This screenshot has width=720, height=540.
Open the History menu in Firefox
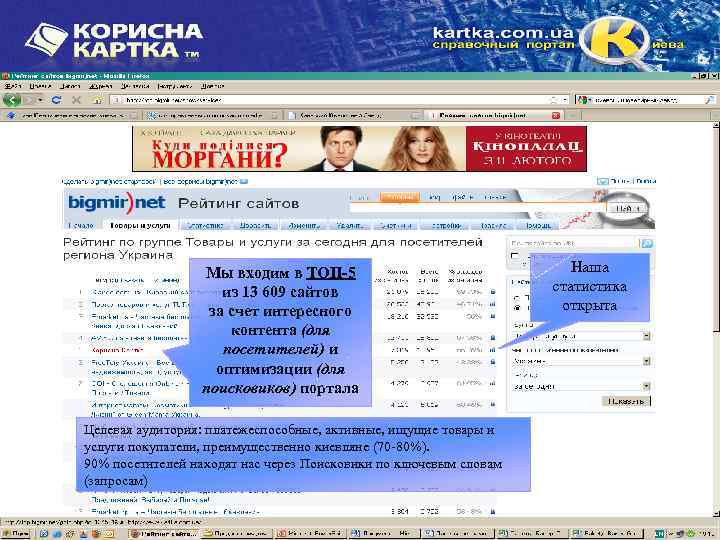[101, 86]
